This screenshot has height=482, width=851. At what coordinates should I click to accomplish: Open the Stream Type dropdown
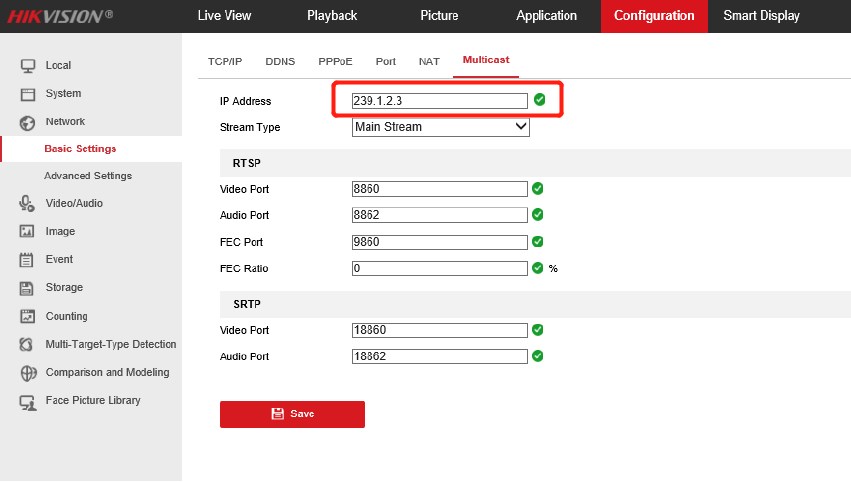click(440, 127)
